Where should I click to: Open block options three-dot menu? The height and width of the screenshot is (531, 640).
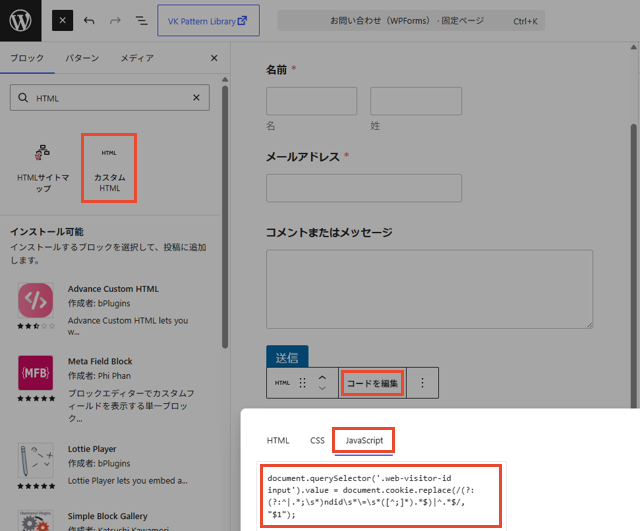422,383
